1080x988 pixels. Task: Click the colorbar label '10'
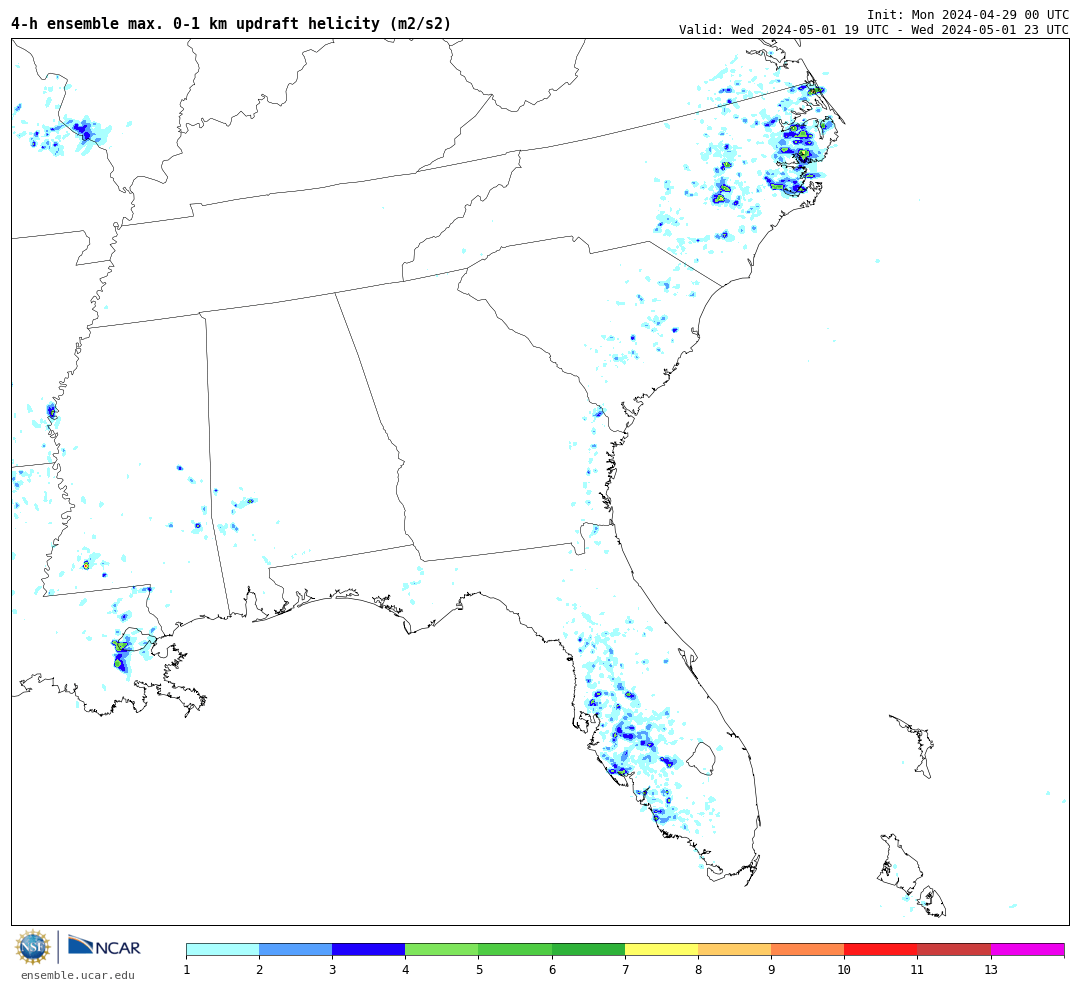[844, 969]
